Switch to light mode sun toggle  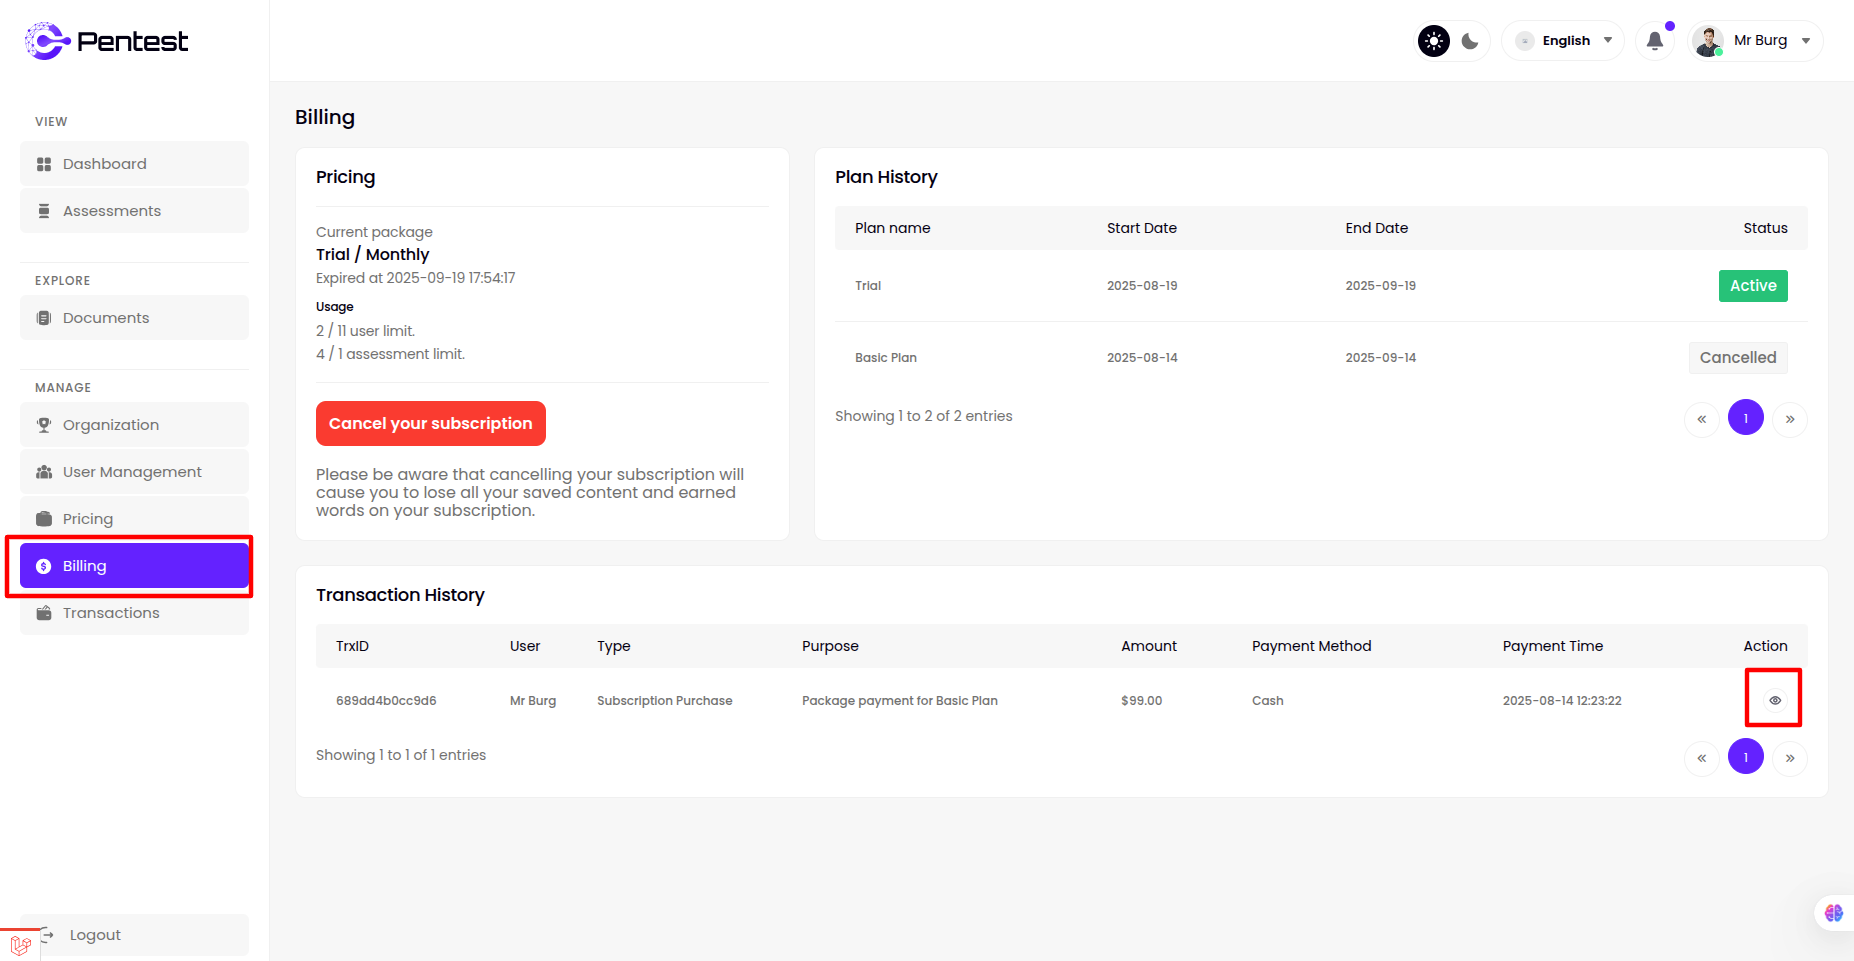1434,41
